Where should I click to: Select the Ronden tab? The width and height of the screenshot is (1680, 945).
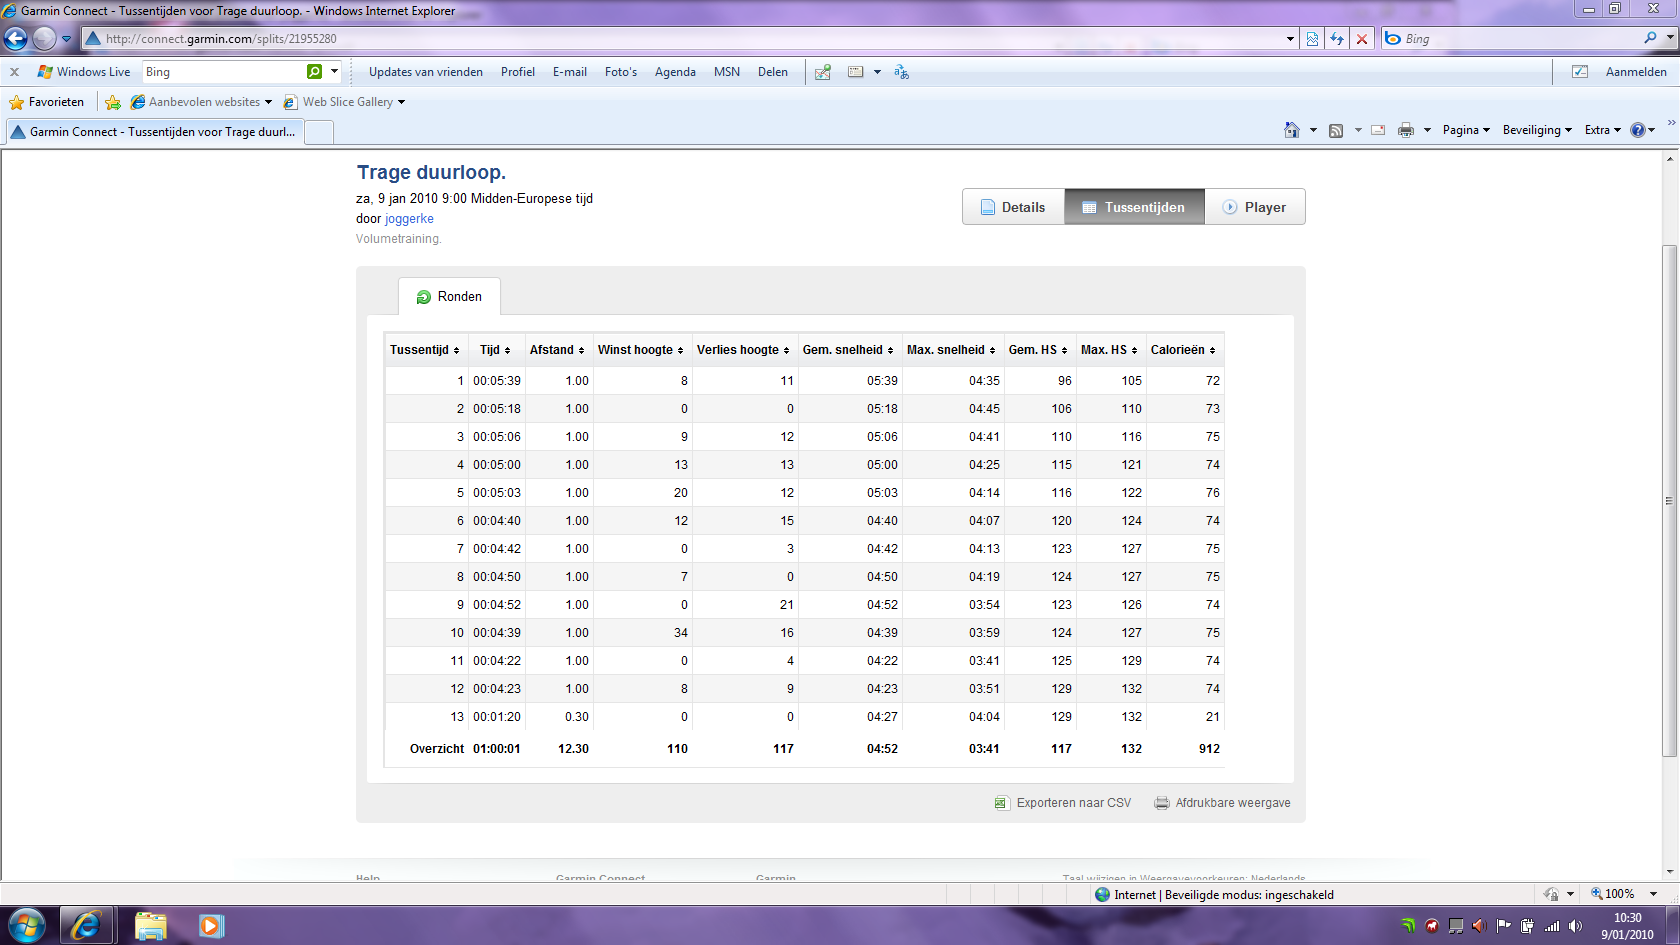pyautogui.click(x=449, y=297)
